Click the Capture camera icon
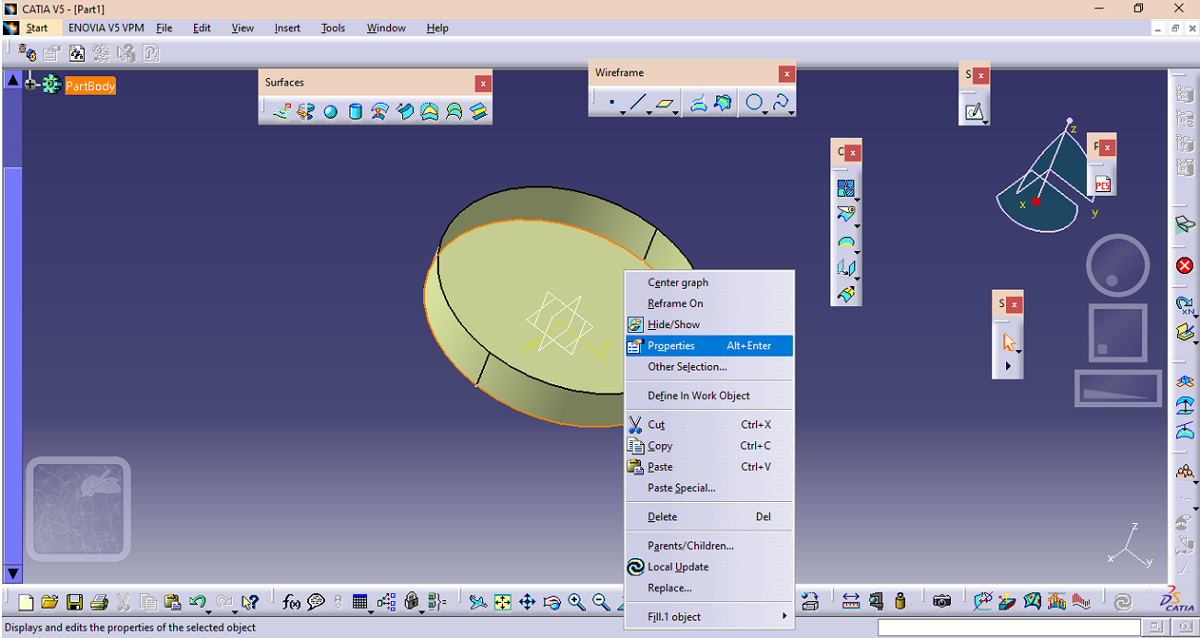This screenshot has height=638, width=1200. pyautogui.click(x=941, y=602)
